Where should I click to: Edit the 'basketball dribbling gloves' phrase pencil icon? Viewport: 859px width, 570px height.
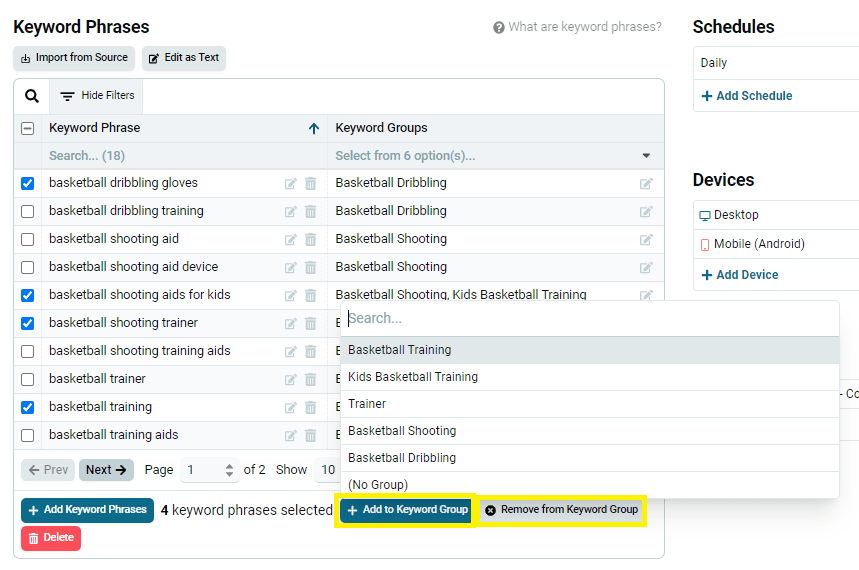tap(290, 184)
